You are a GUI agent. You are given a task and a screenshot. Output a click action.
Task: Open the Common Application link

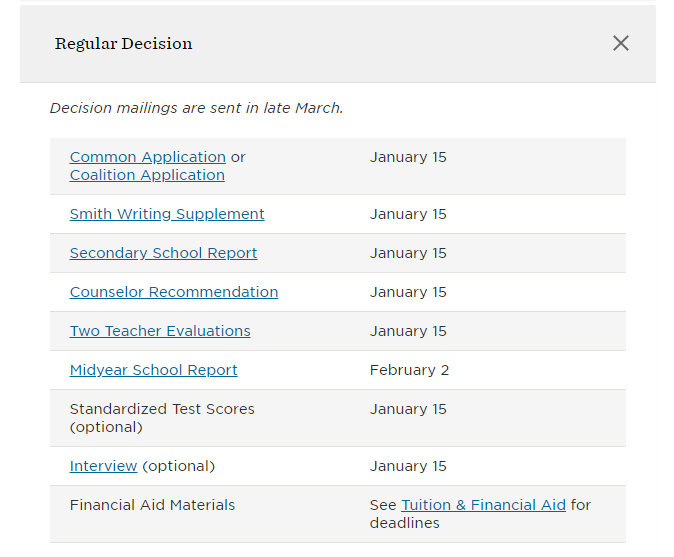coord(147,157)
